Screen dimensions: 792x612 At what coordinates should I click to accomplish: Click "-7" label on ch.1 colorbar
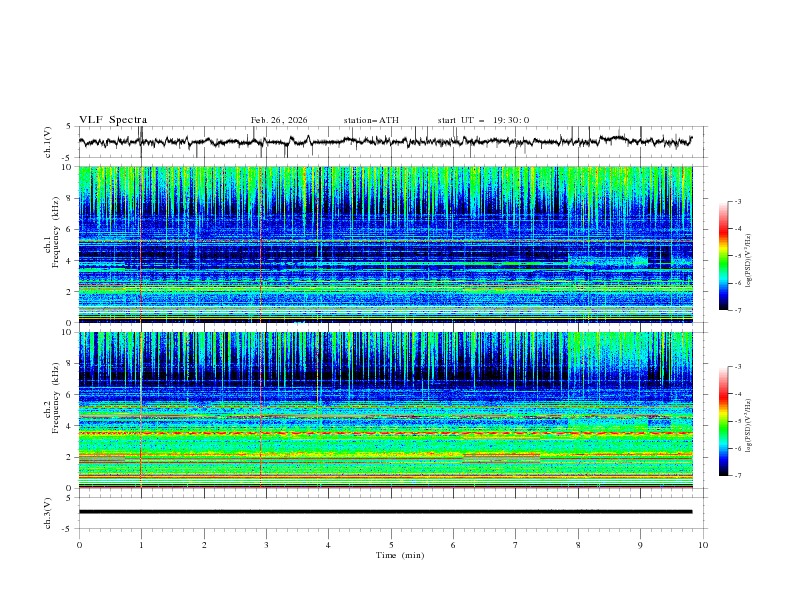738,310
